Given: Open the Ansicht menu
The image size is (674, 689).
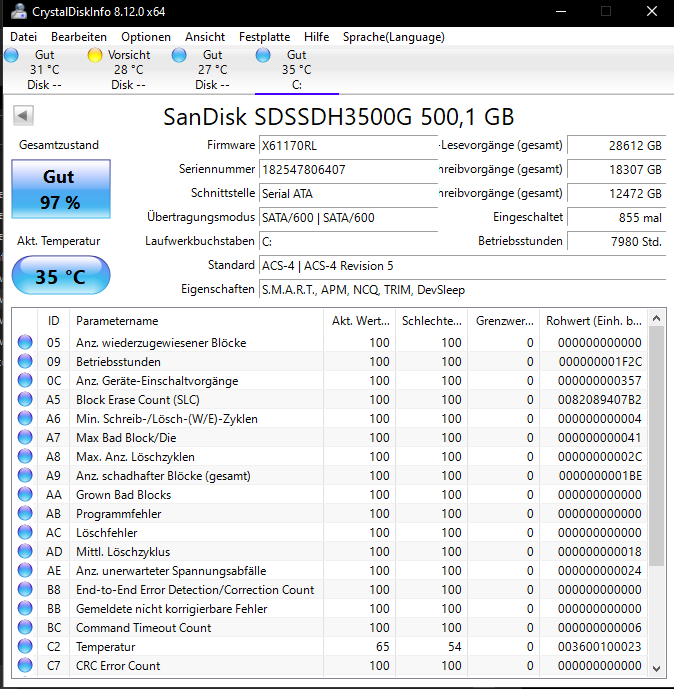Looking at the screenshot, I should tap(205, 37).
